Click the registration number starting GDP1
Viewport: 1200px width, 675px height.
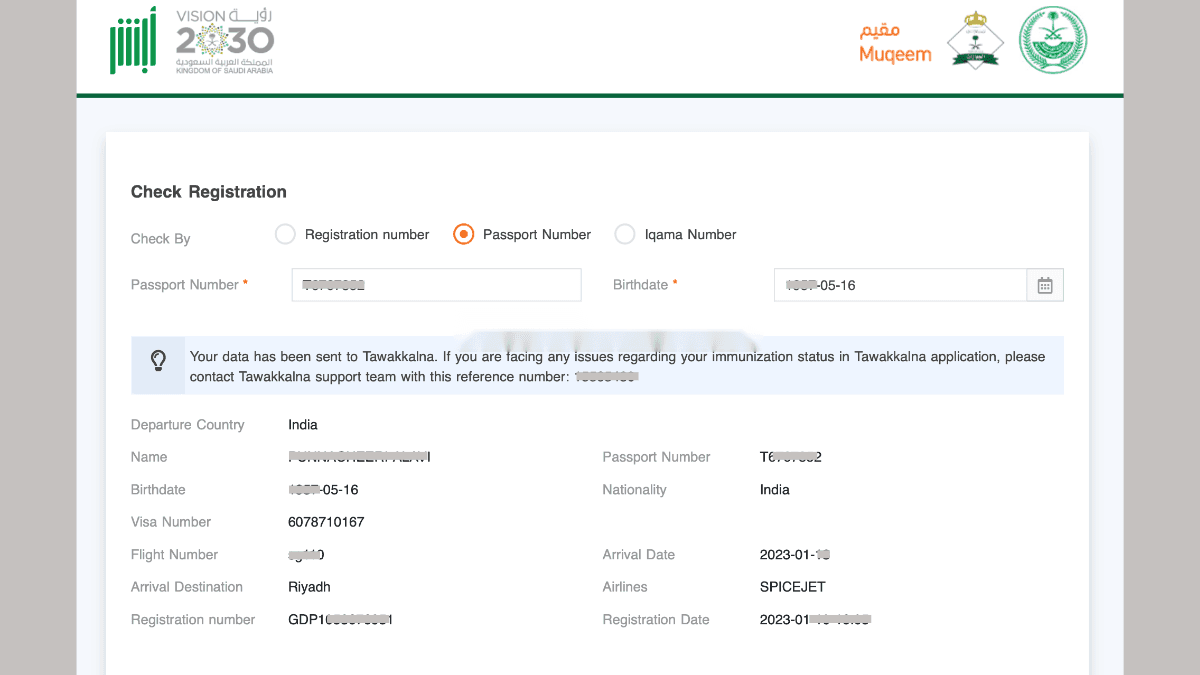(x=340, y=620)
